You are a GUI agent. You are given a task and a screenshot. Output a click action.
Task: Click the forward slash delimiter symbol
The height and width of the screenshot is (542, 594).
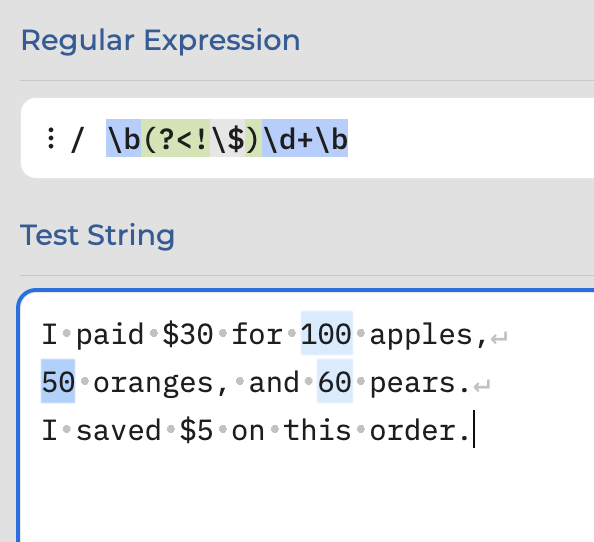pyautogui.click(x=77, y=139)
